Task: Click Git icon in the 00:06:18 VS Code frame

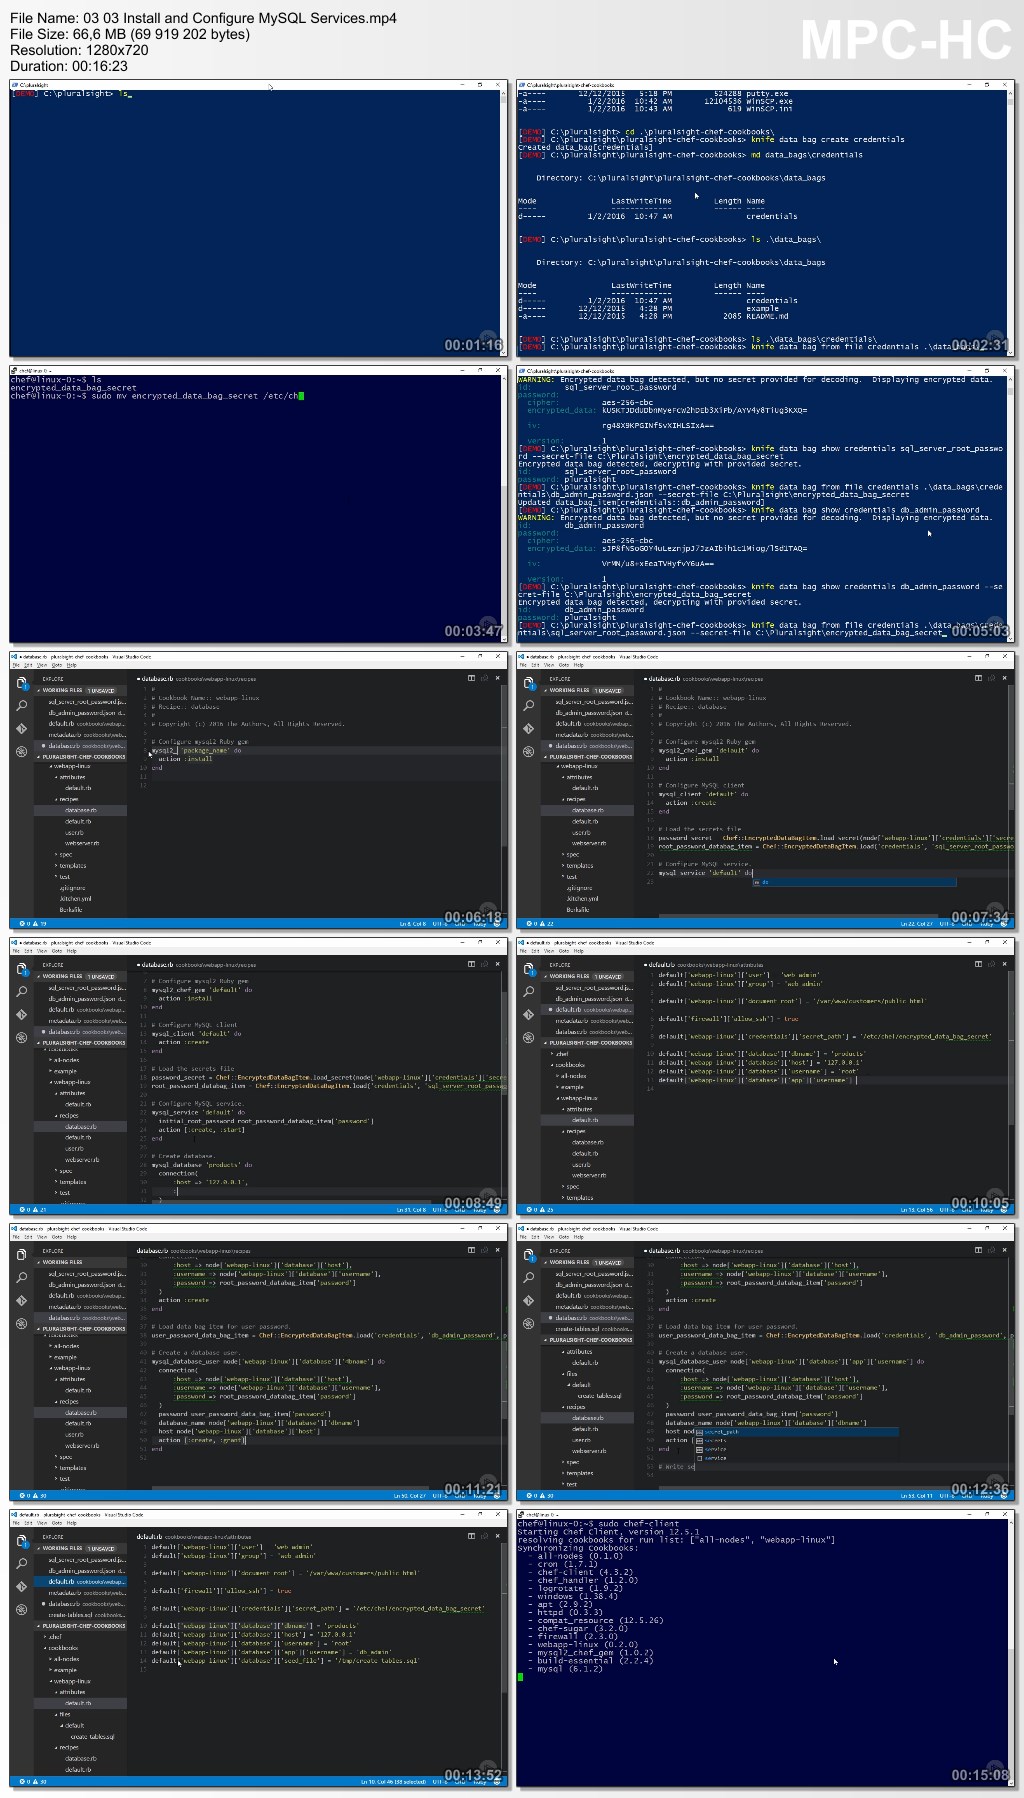Action: (21, 729)
